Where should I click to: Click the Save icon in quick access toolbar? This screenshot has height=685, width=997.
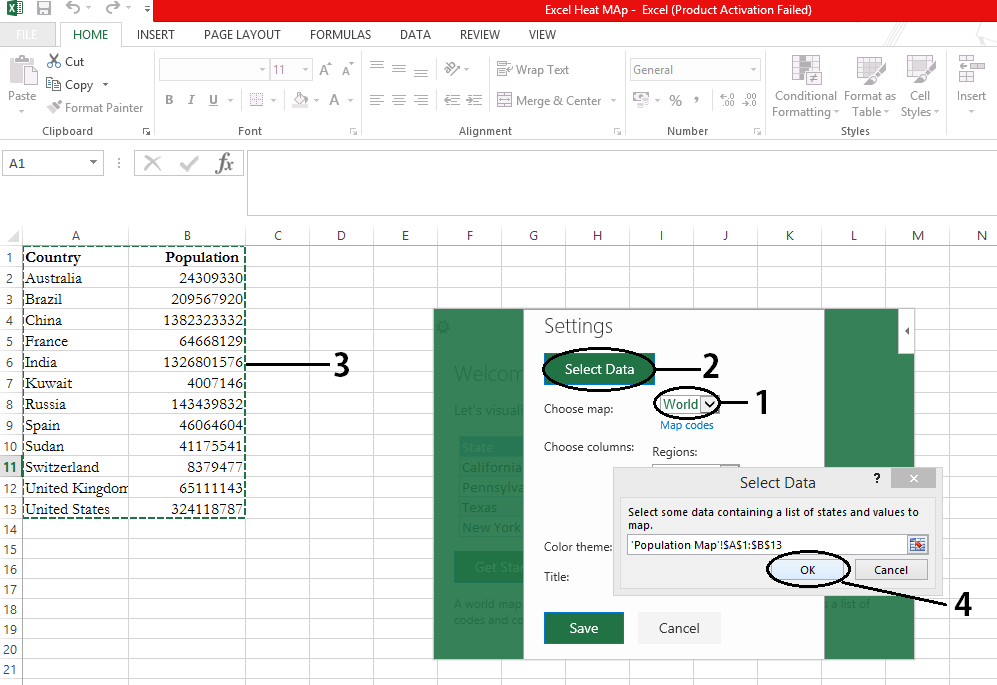44,10
